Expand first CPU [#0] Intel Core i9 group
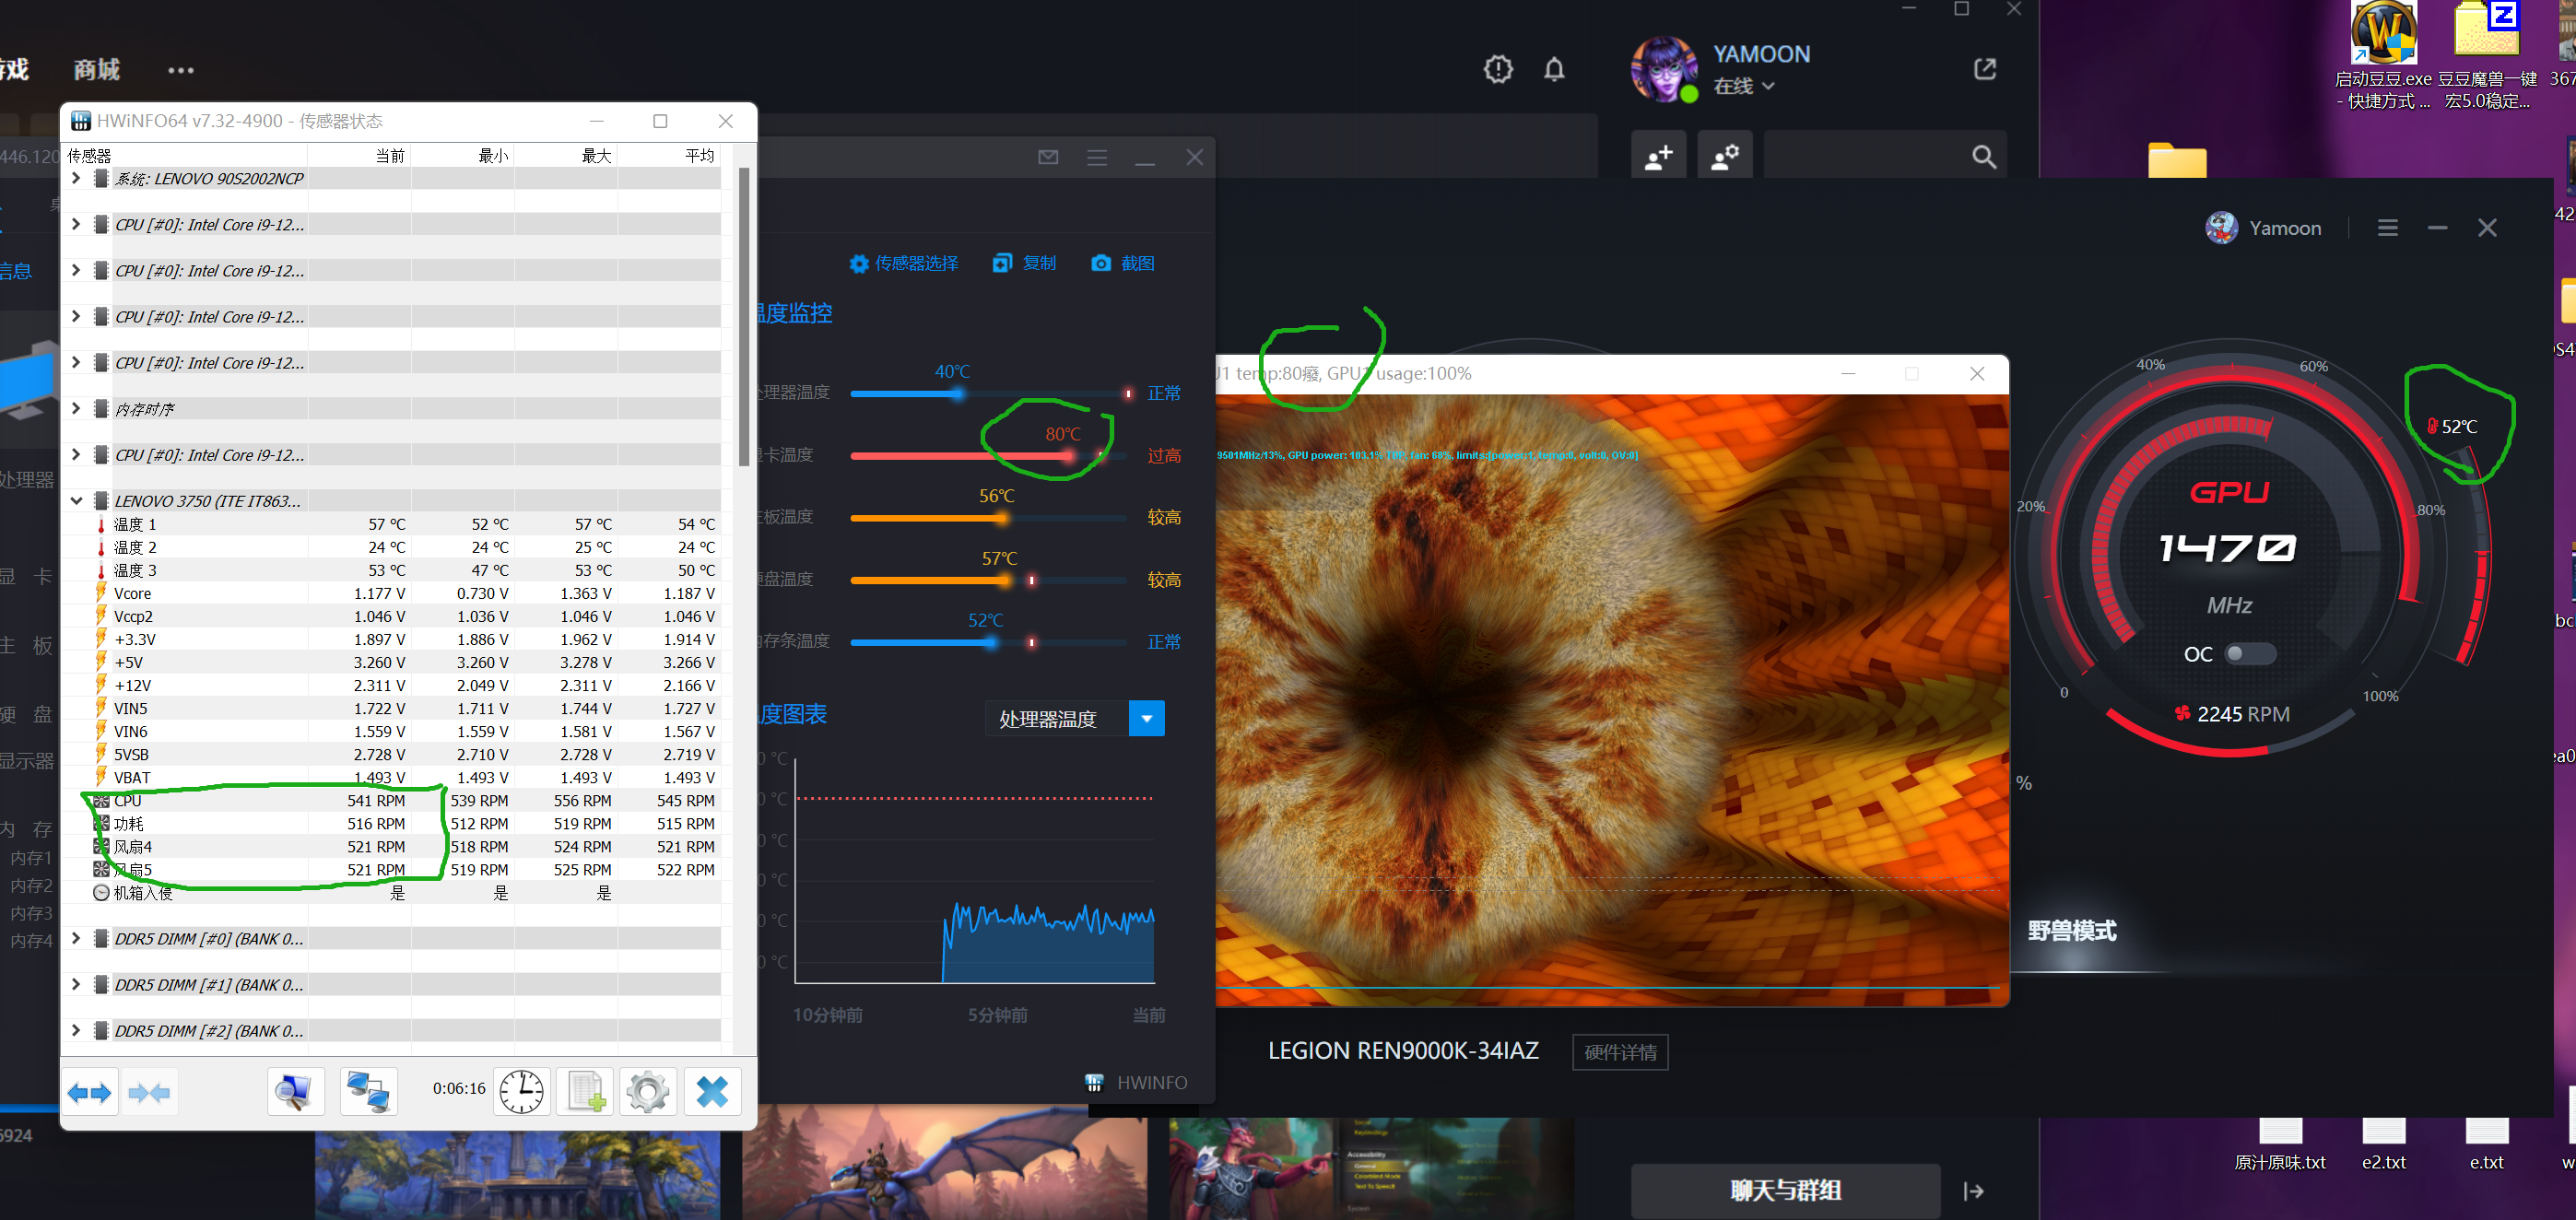The image size is (2576, 1220). (76, 224)
